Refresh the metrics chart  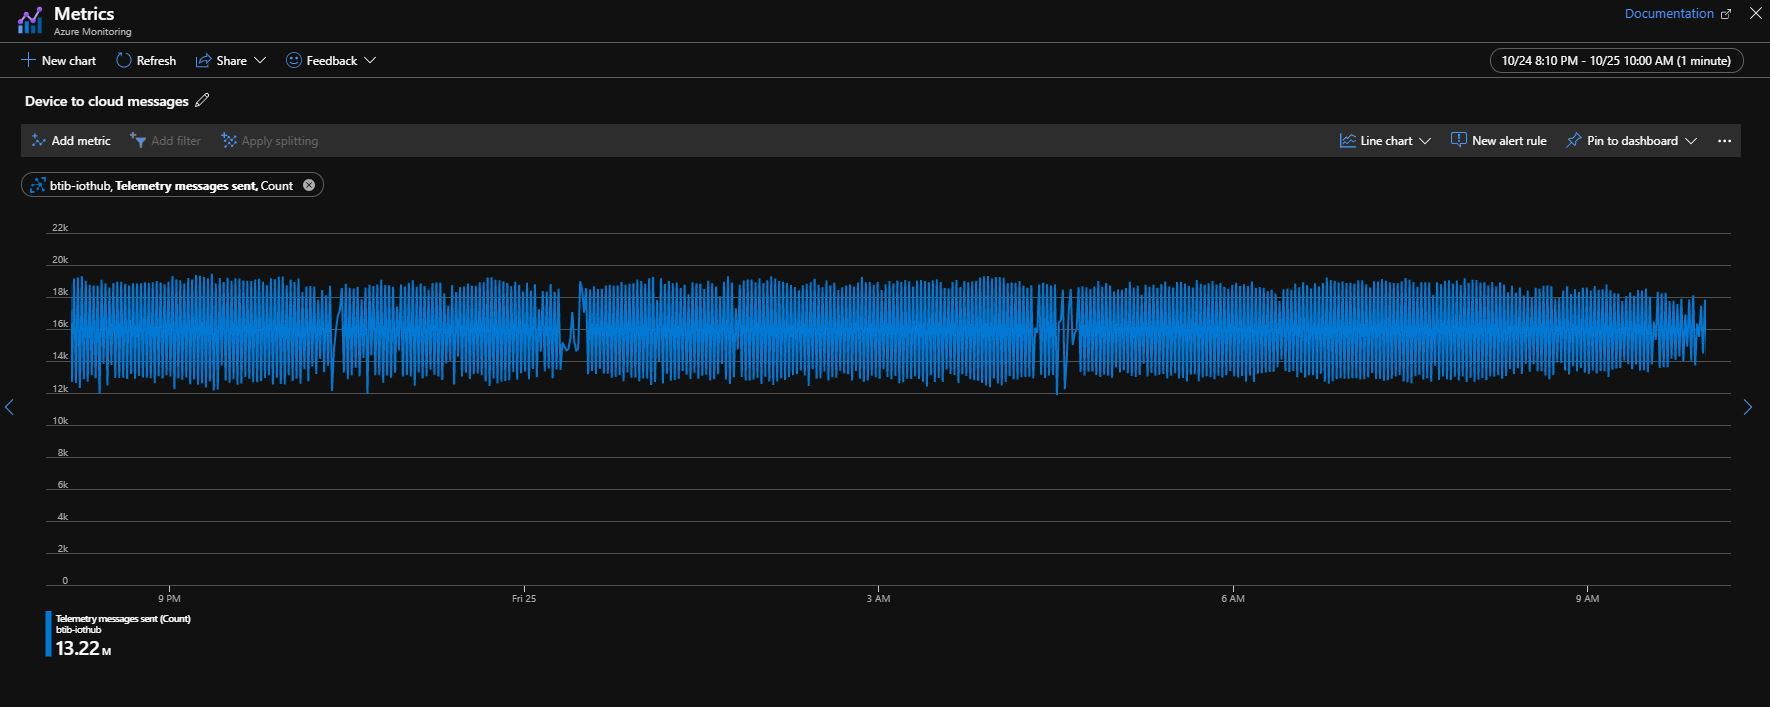(146, 60)
